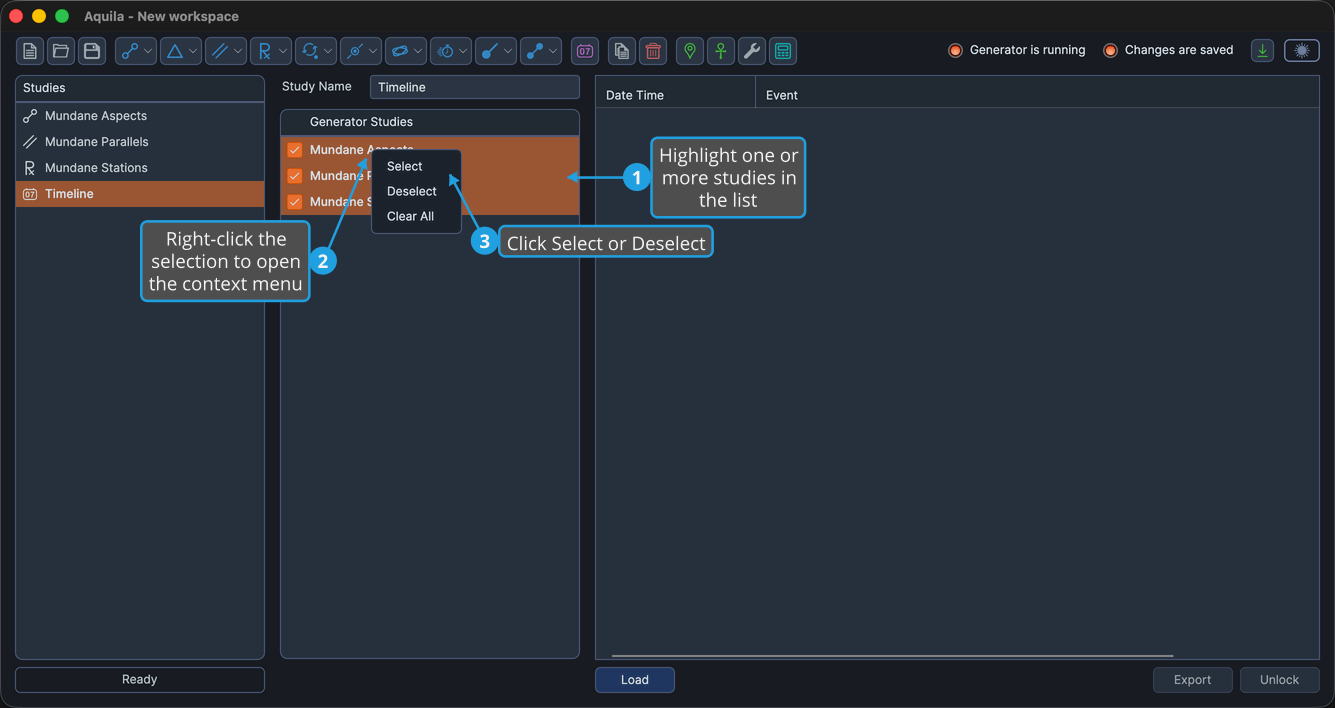Click the Study Name input field

[475, 87]
